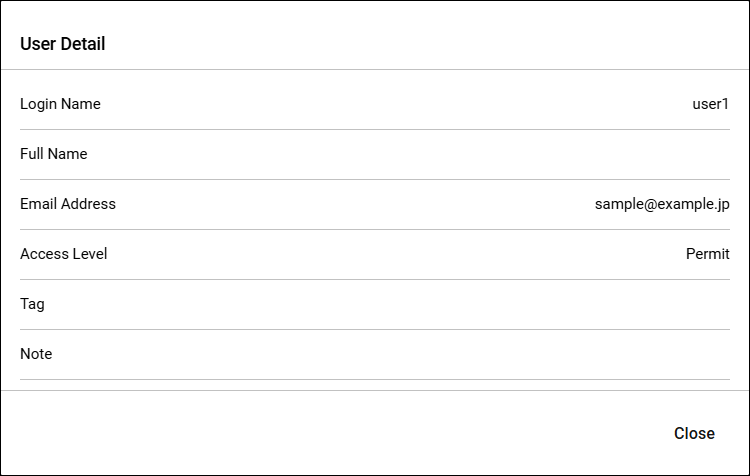Image resolution: width=750 pixels, height=476 pixels.
Task: Click the Login Name label
Action: pos(60,104)
